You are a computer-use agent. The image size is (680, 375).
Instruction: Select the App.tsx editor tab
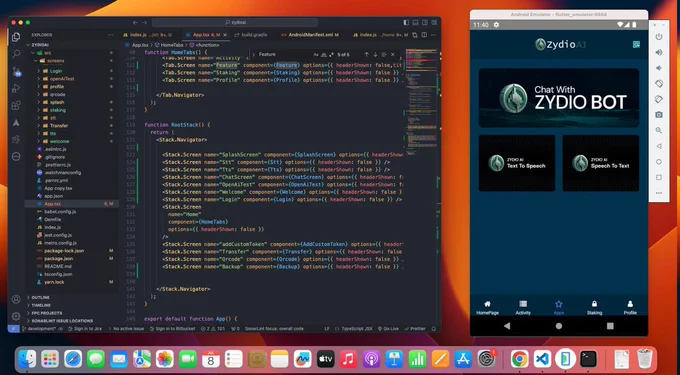pos(206,35)
